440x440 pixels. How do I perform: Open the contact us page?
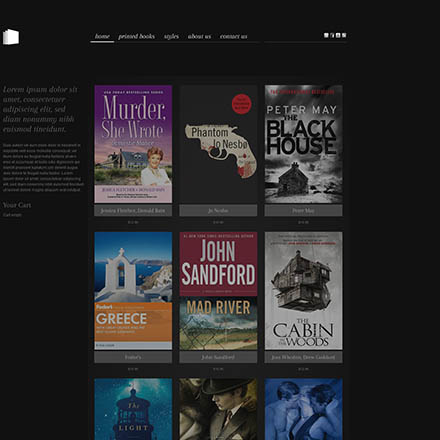(233, 36)
